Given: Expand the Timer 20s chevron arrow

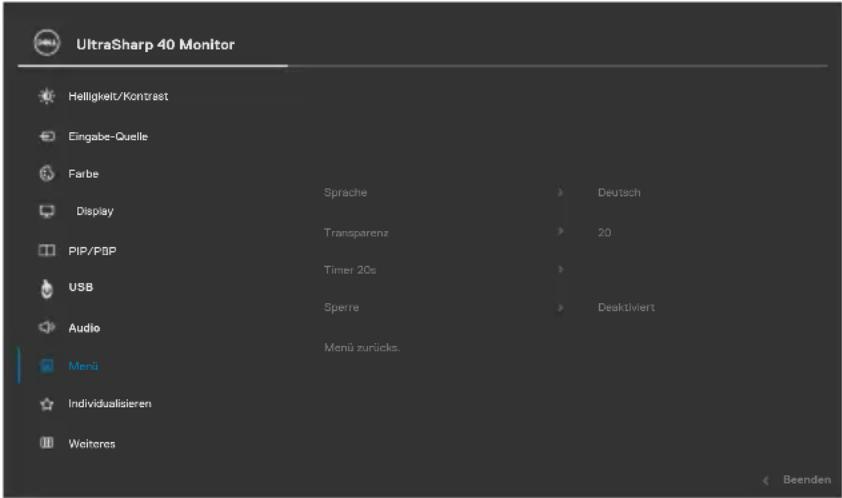Looking at the screenshot, I should pyautogui.click(x=560, y=269).
